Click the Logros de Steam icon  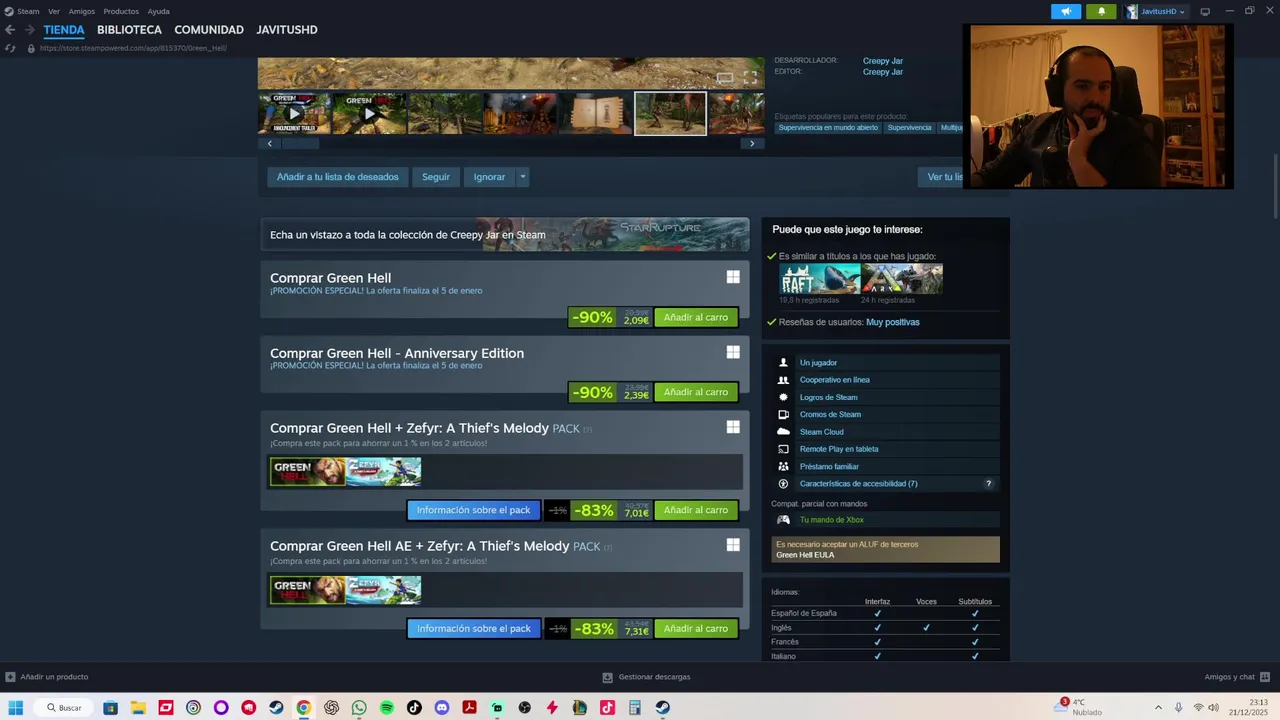tap(783, 397)
